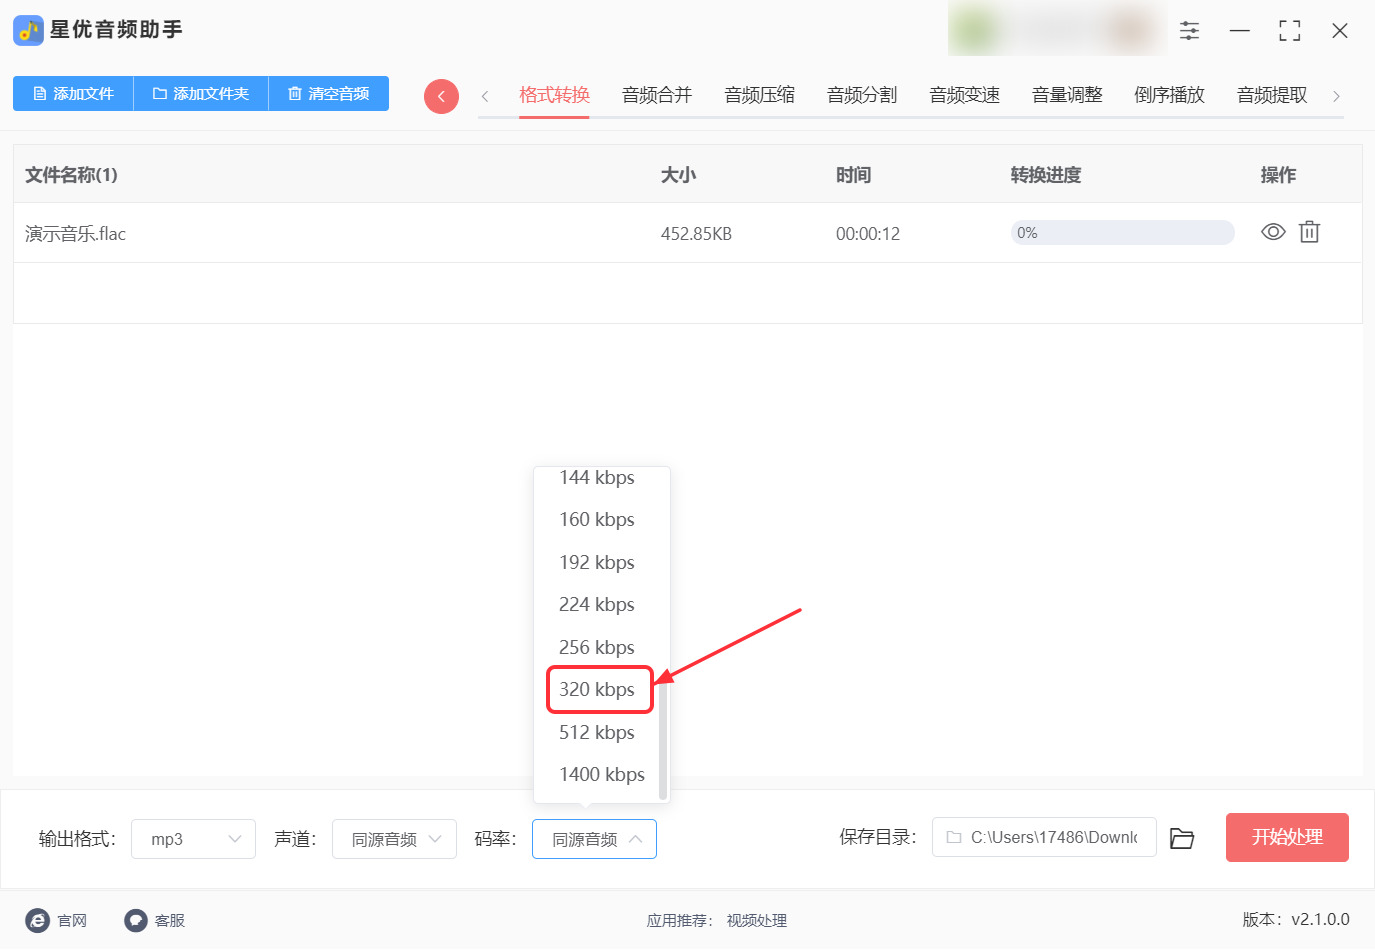
Task: Open the settings sliders icon in title bar
Action: point(1189,31)
